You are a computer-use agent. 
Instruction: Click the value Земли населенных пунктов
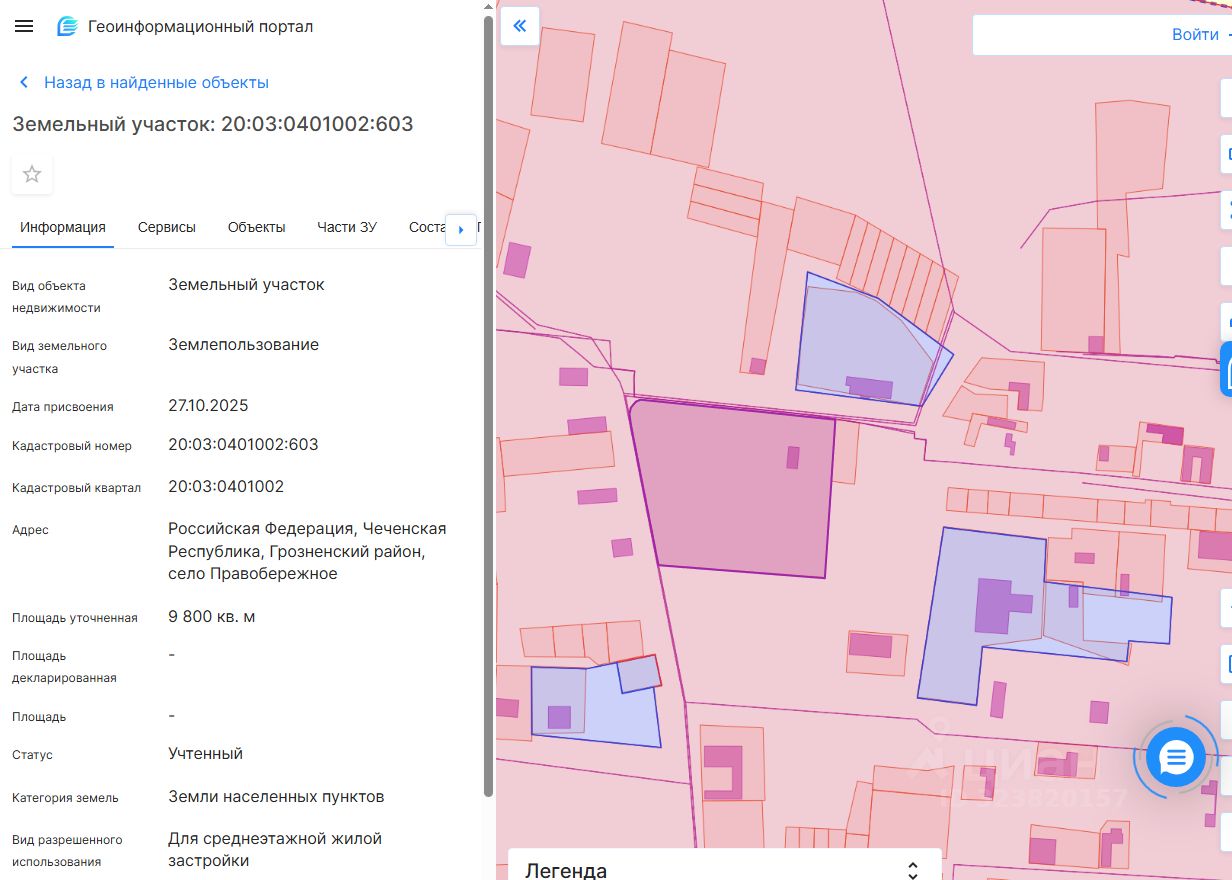coord(276,796)
